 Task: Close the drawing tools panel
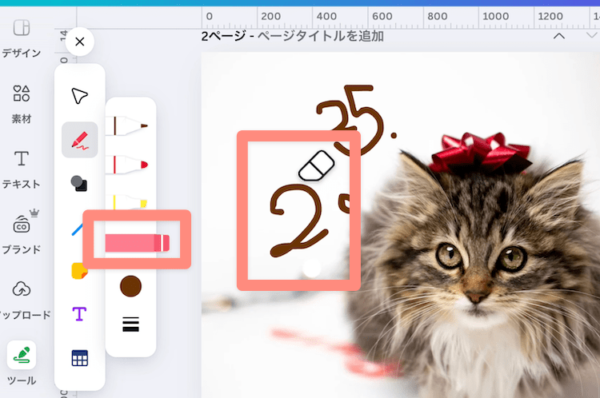tap(80, 41)
